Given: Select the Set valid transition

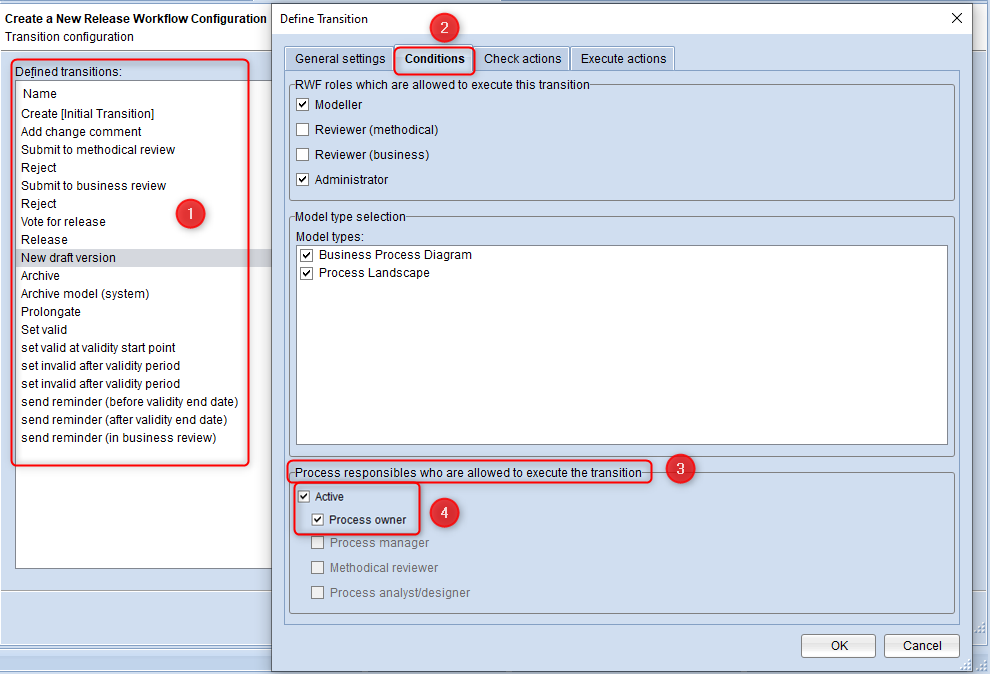Looking at the screenshot, I should [x=144, y=329].
